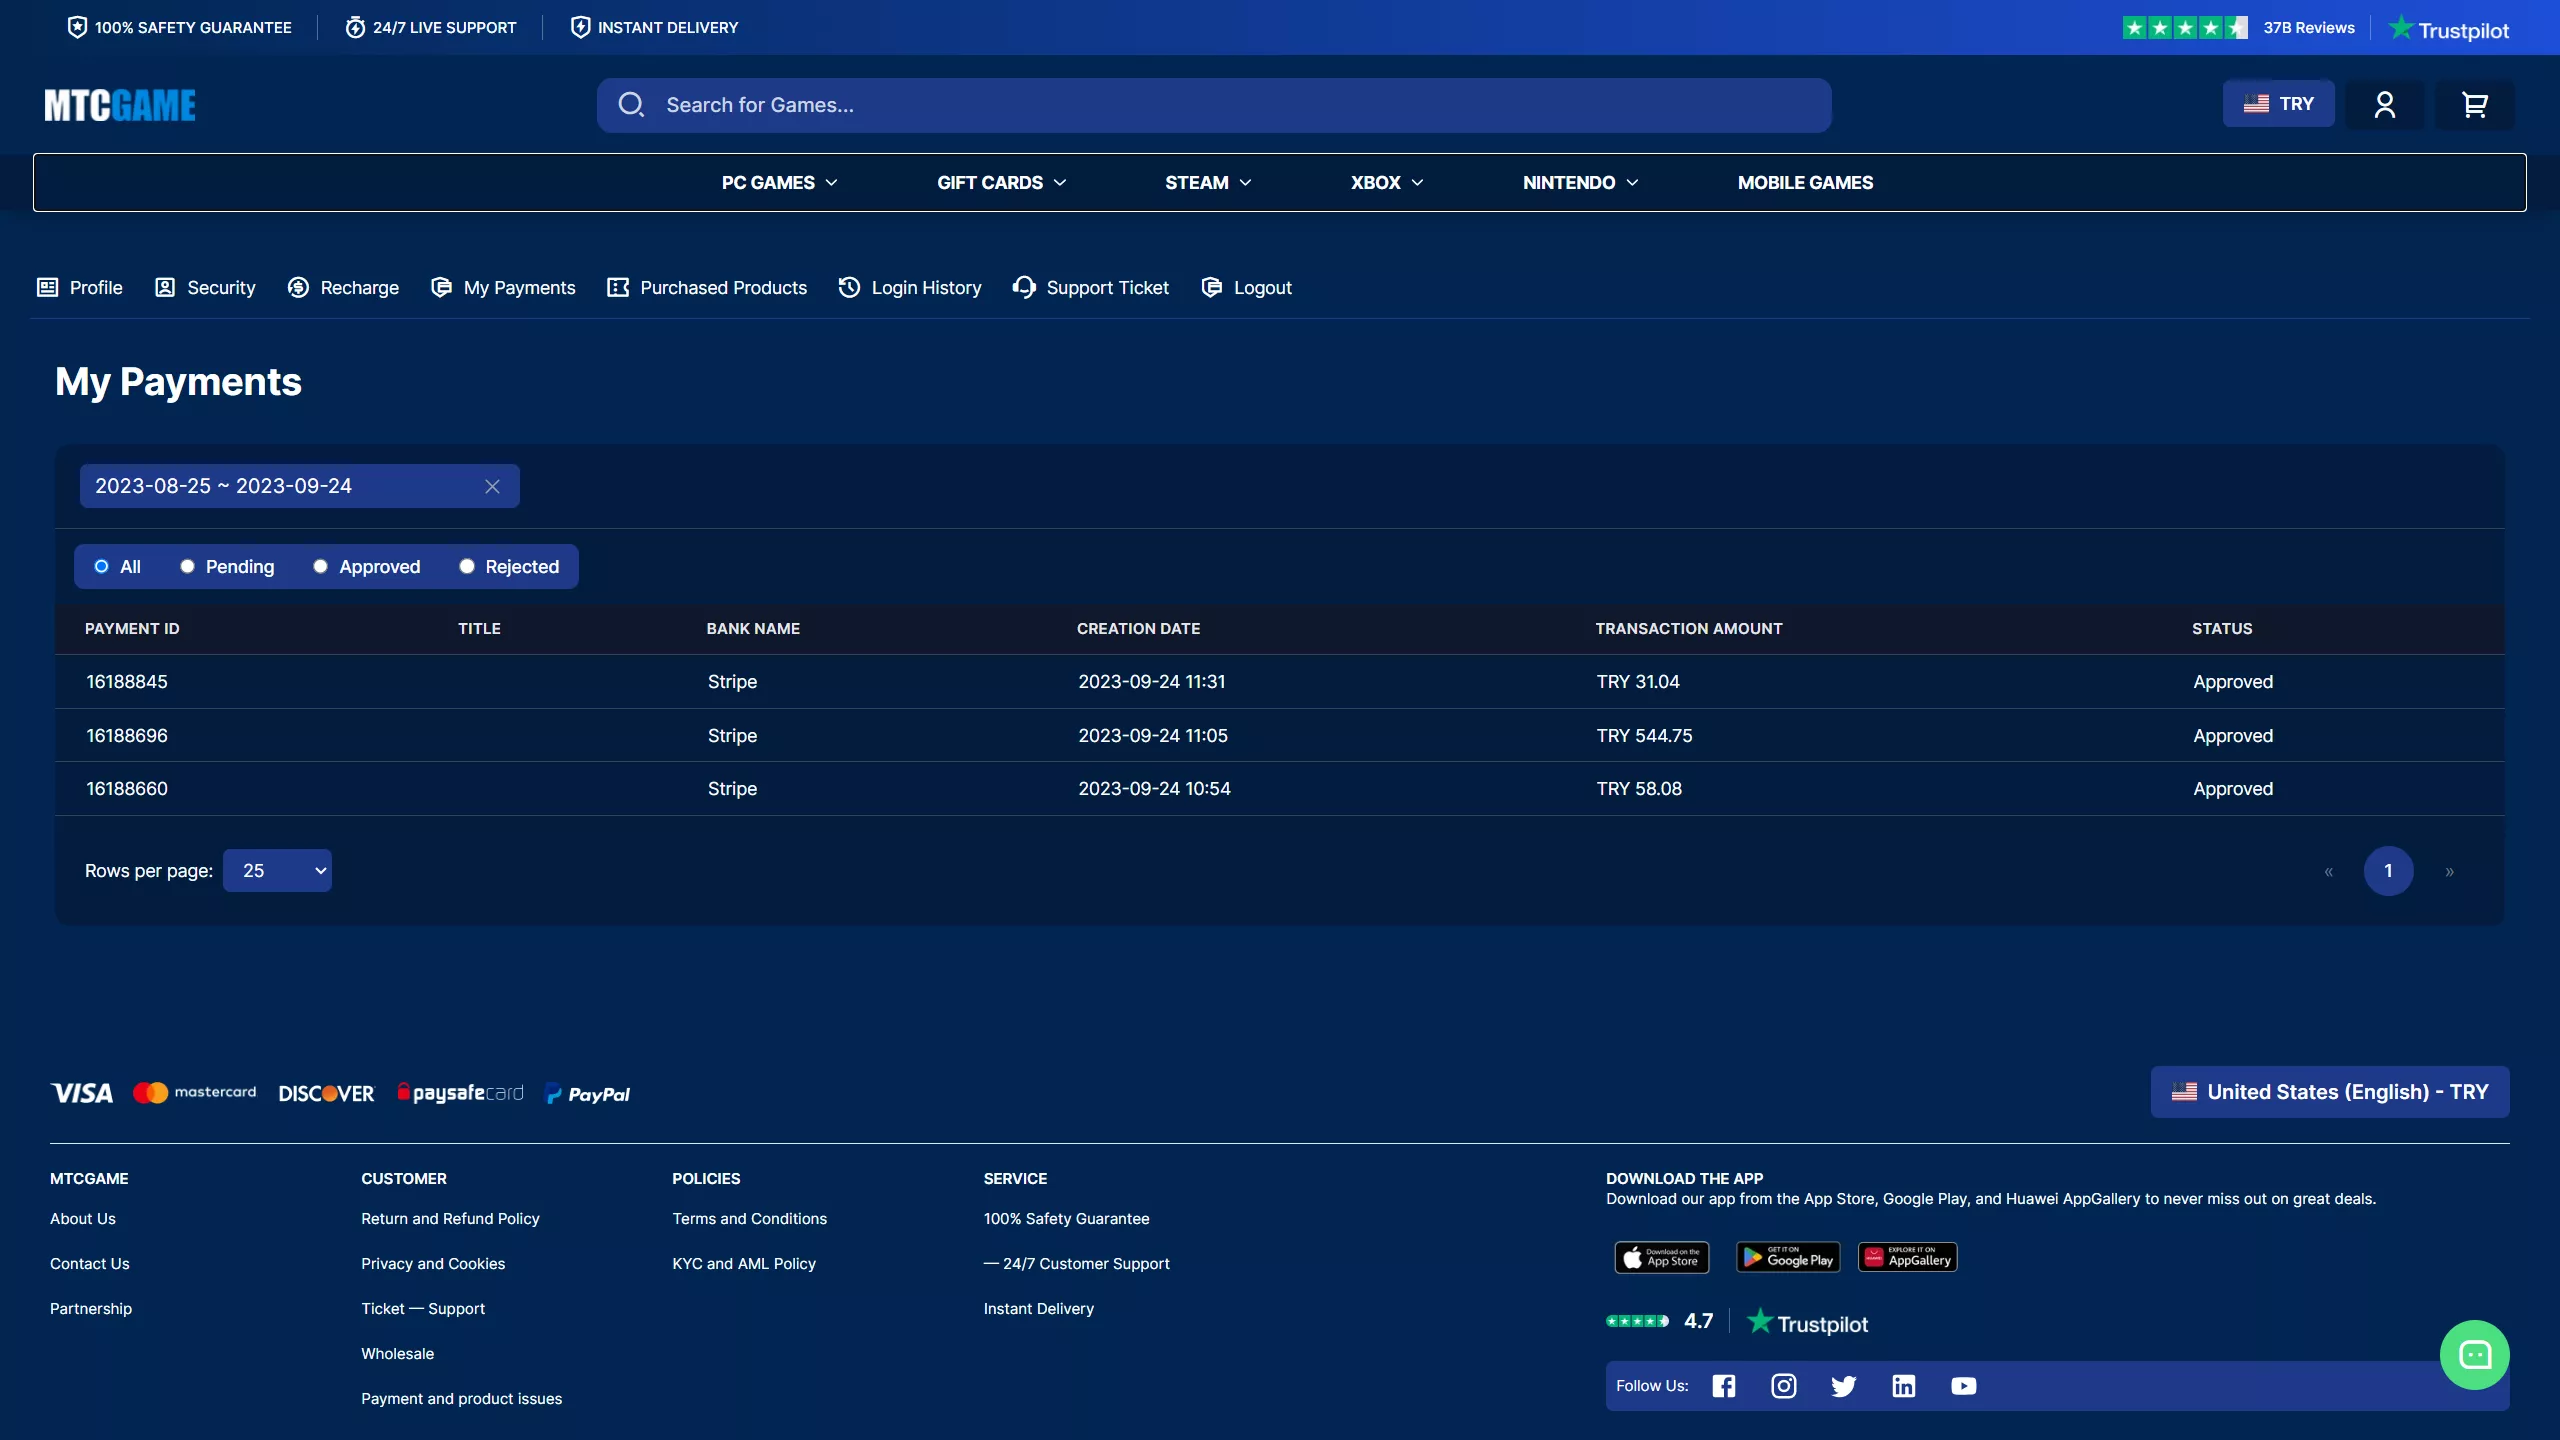Open the KYC and AML Policy link

click(744, 1264)
